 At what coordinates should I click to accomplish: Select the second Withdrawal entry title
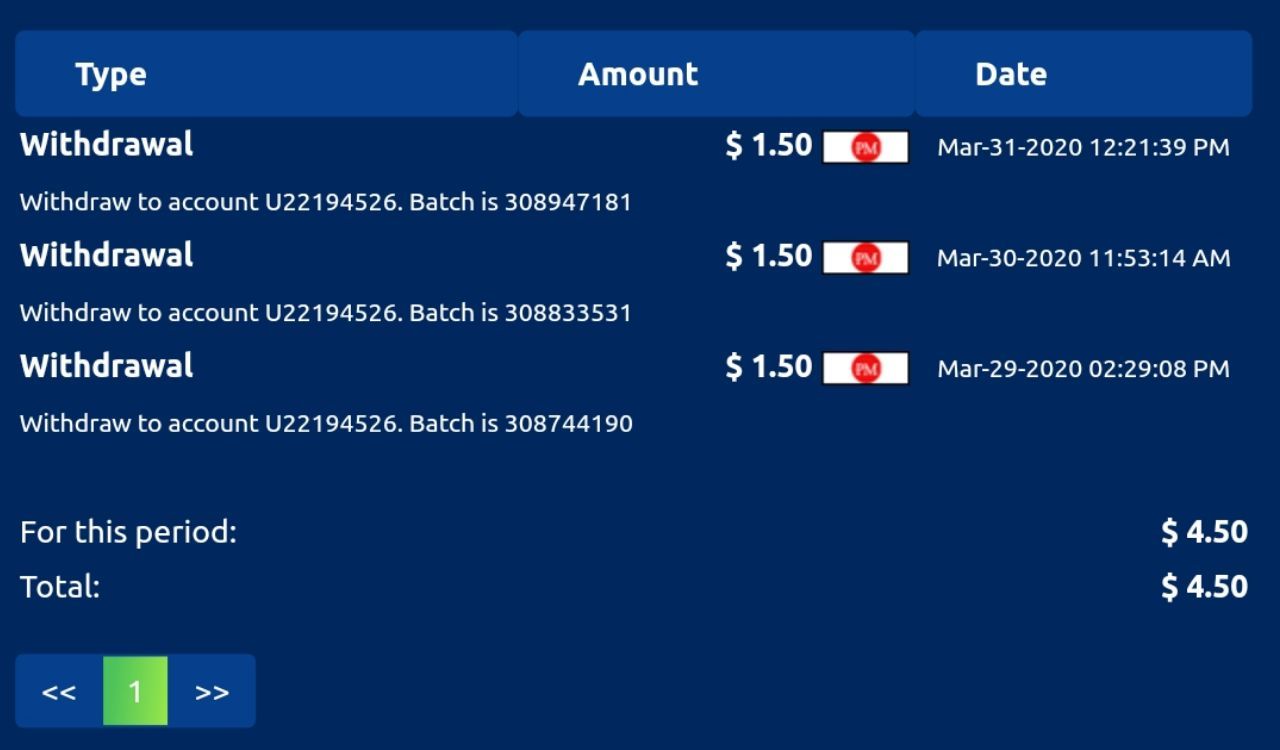click(x=107, y=256)
